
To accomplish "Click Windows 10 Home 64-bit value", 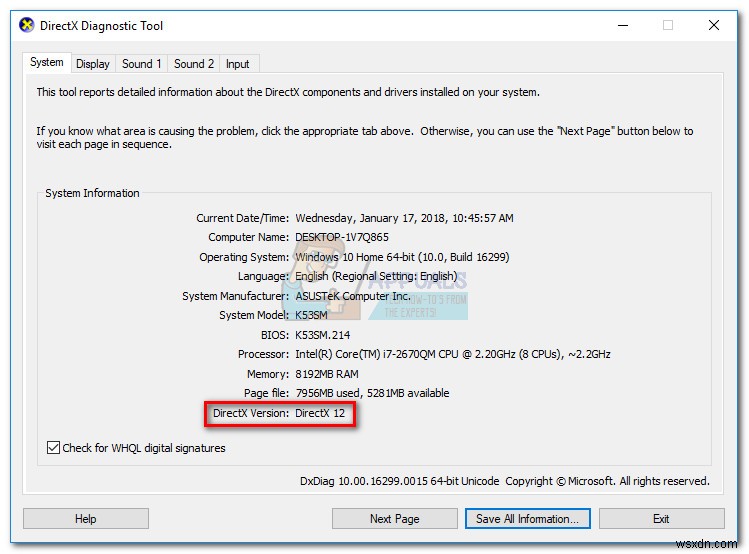I will point(402,257).
